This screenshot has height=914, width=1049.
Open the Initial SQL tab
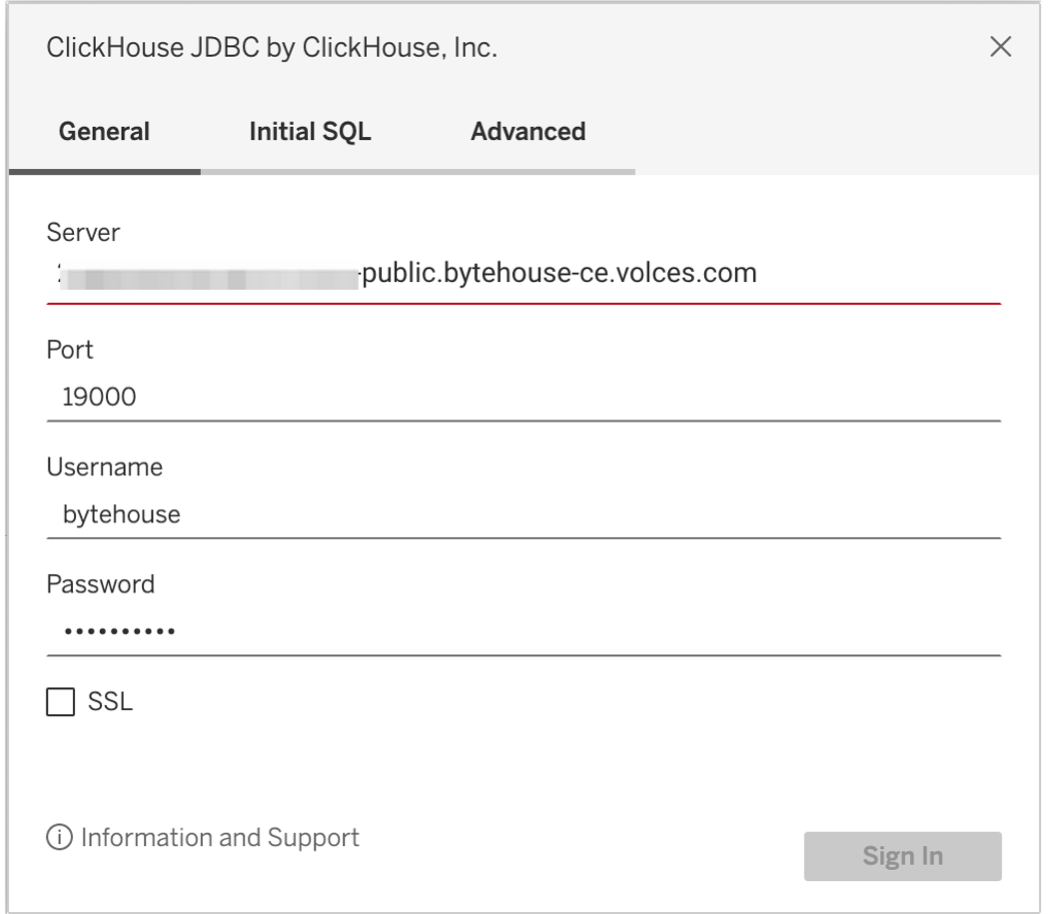point(310,131)
